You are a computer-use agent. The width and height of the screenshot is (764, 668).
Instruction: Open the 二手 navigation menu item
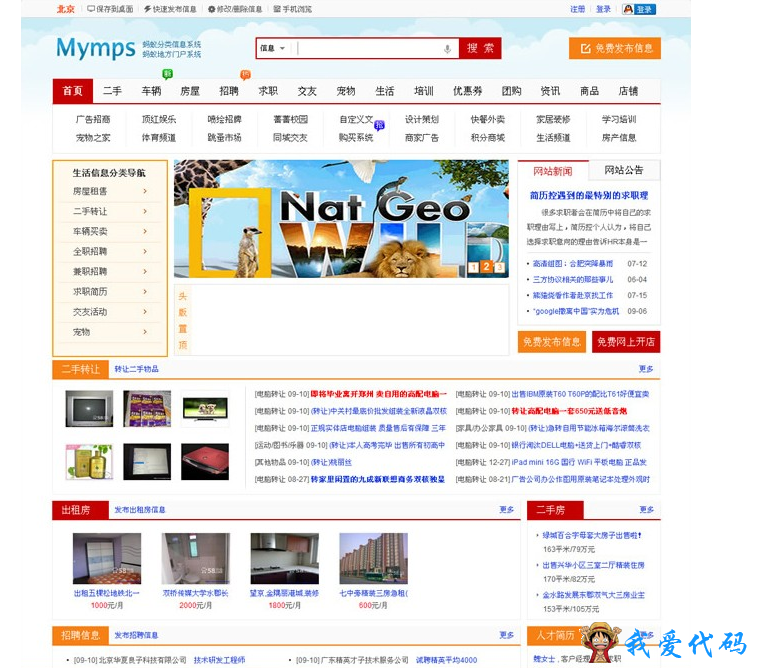tap(112, 91)
